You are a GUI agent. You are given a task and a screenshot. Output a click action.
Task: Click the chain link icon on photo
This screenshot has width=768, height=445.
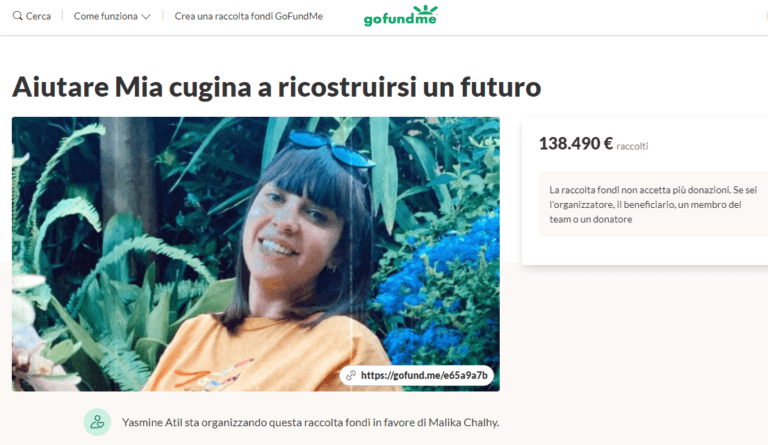pos(351,375)
